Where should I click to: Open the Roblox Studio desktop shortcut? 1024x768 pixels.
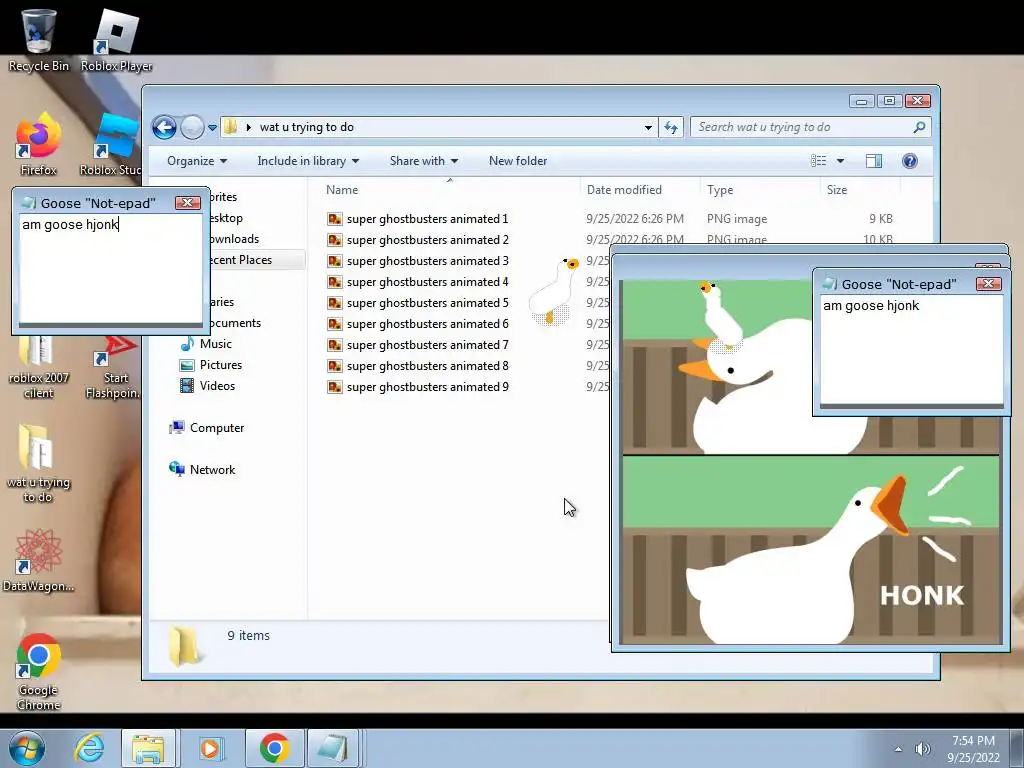(x=112, y=144)
